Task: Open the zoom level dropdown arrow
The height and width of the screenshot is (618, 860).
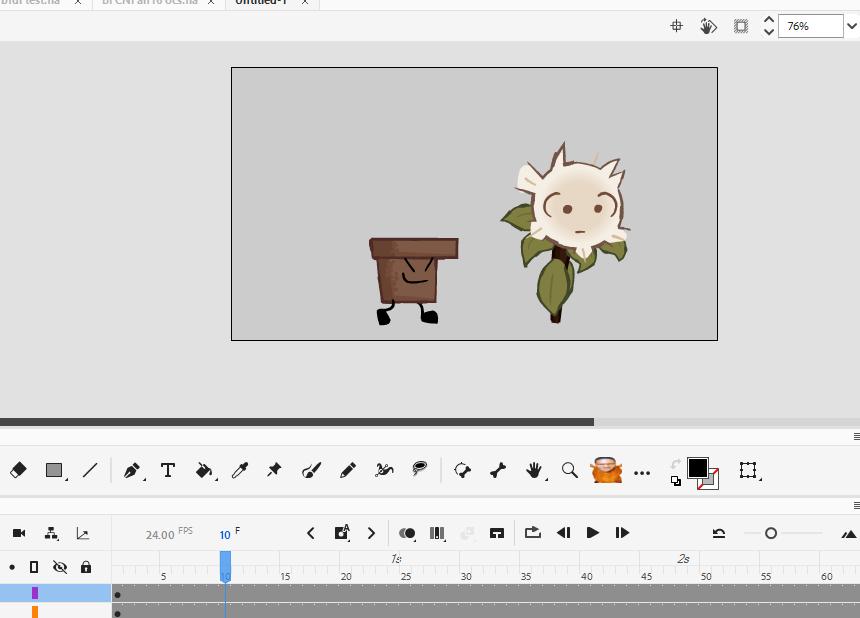Action: pos(852,26)
